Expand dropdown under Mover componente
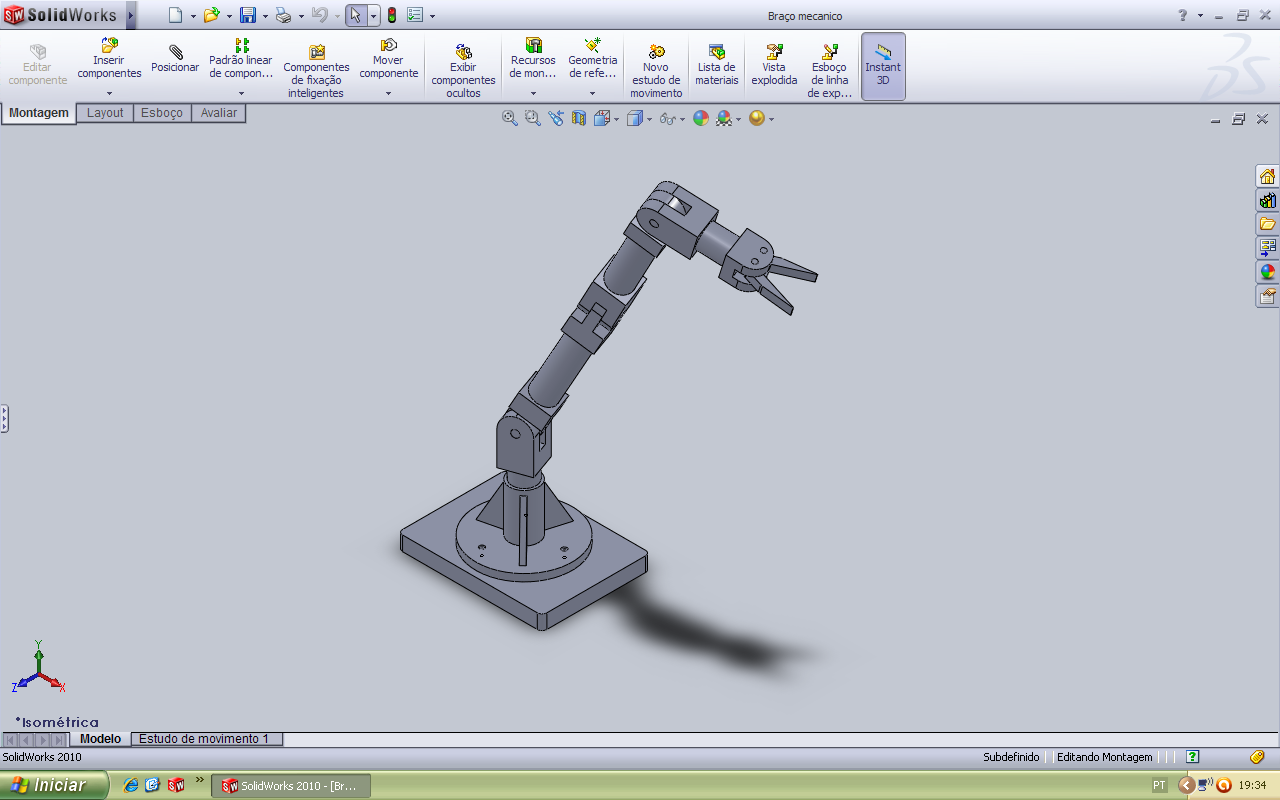Screen dimensions: 1280x800 (x=389, y=93)
